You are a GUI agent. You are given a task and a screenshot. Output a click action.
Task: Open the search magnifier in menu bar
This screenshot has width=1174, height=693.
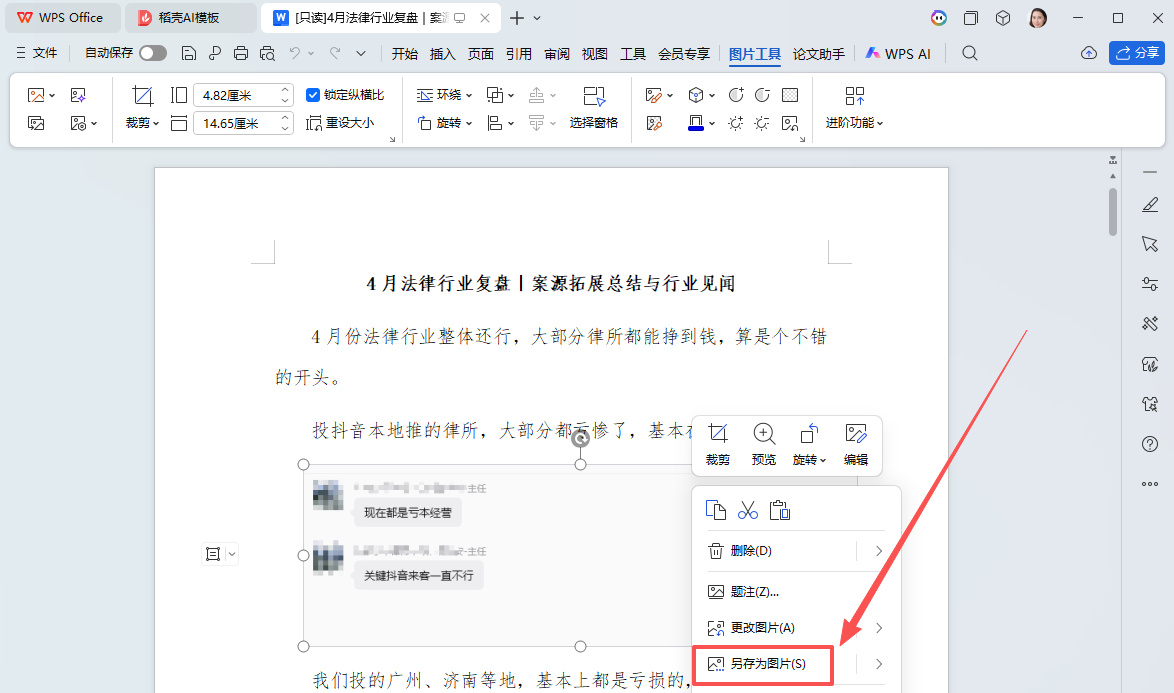point(970,53)
